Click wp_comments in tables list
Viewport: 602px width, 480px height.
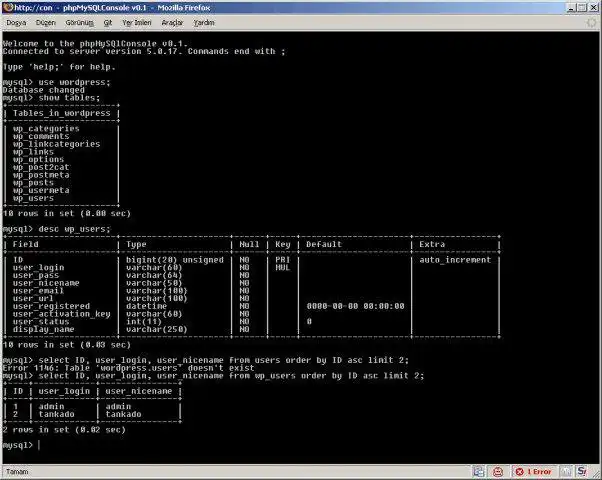[41, 136]
